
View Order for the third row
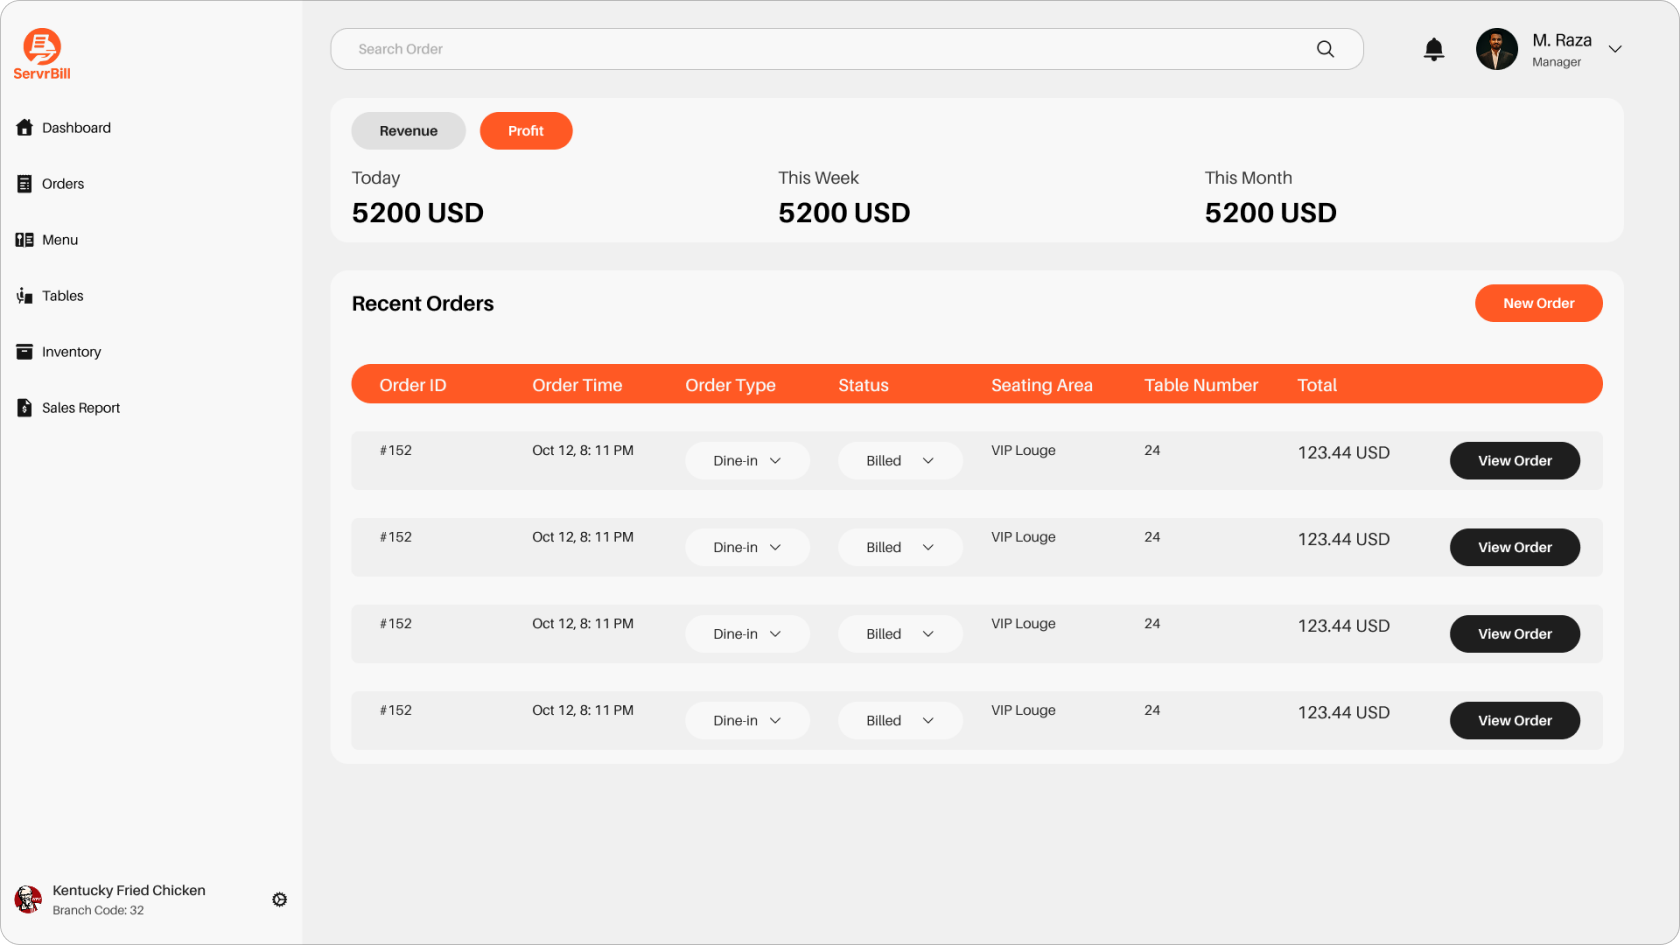[x=1514, y=634]
